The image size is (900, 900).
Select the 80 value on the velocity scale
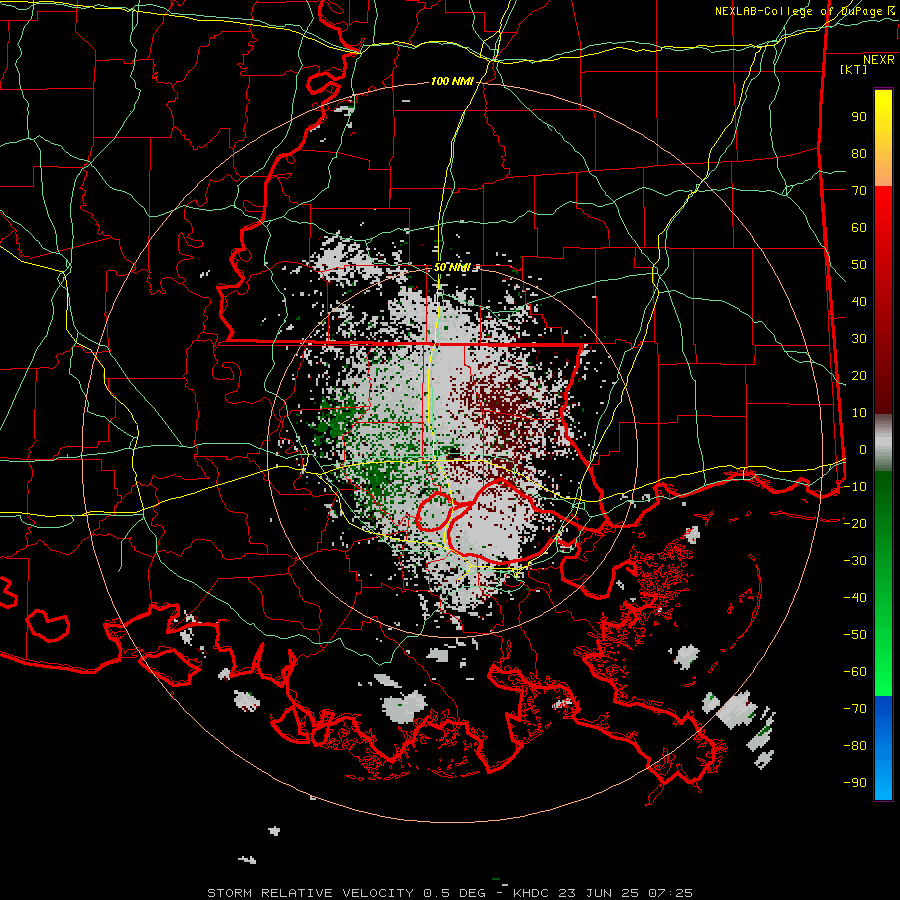pyautogui.click(x=859, y=154)
